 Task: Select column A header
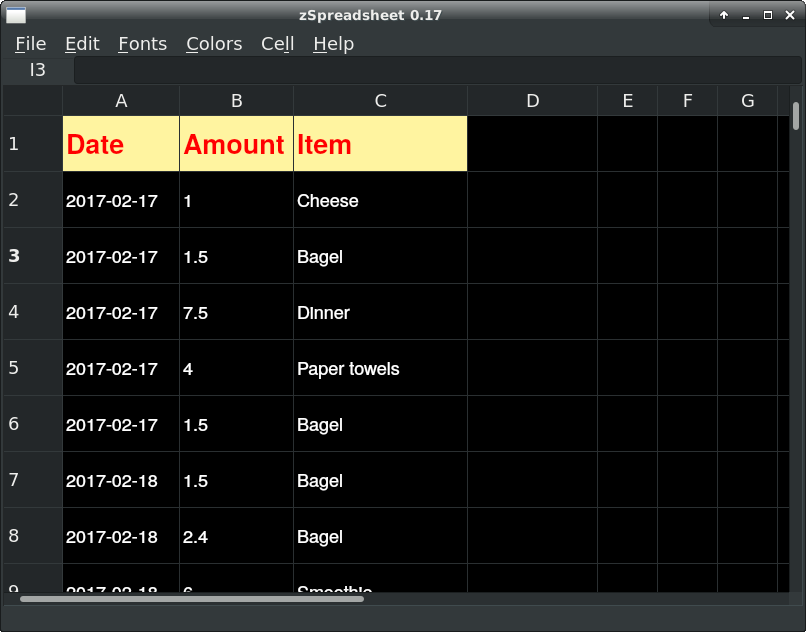[x=121, y=101]
